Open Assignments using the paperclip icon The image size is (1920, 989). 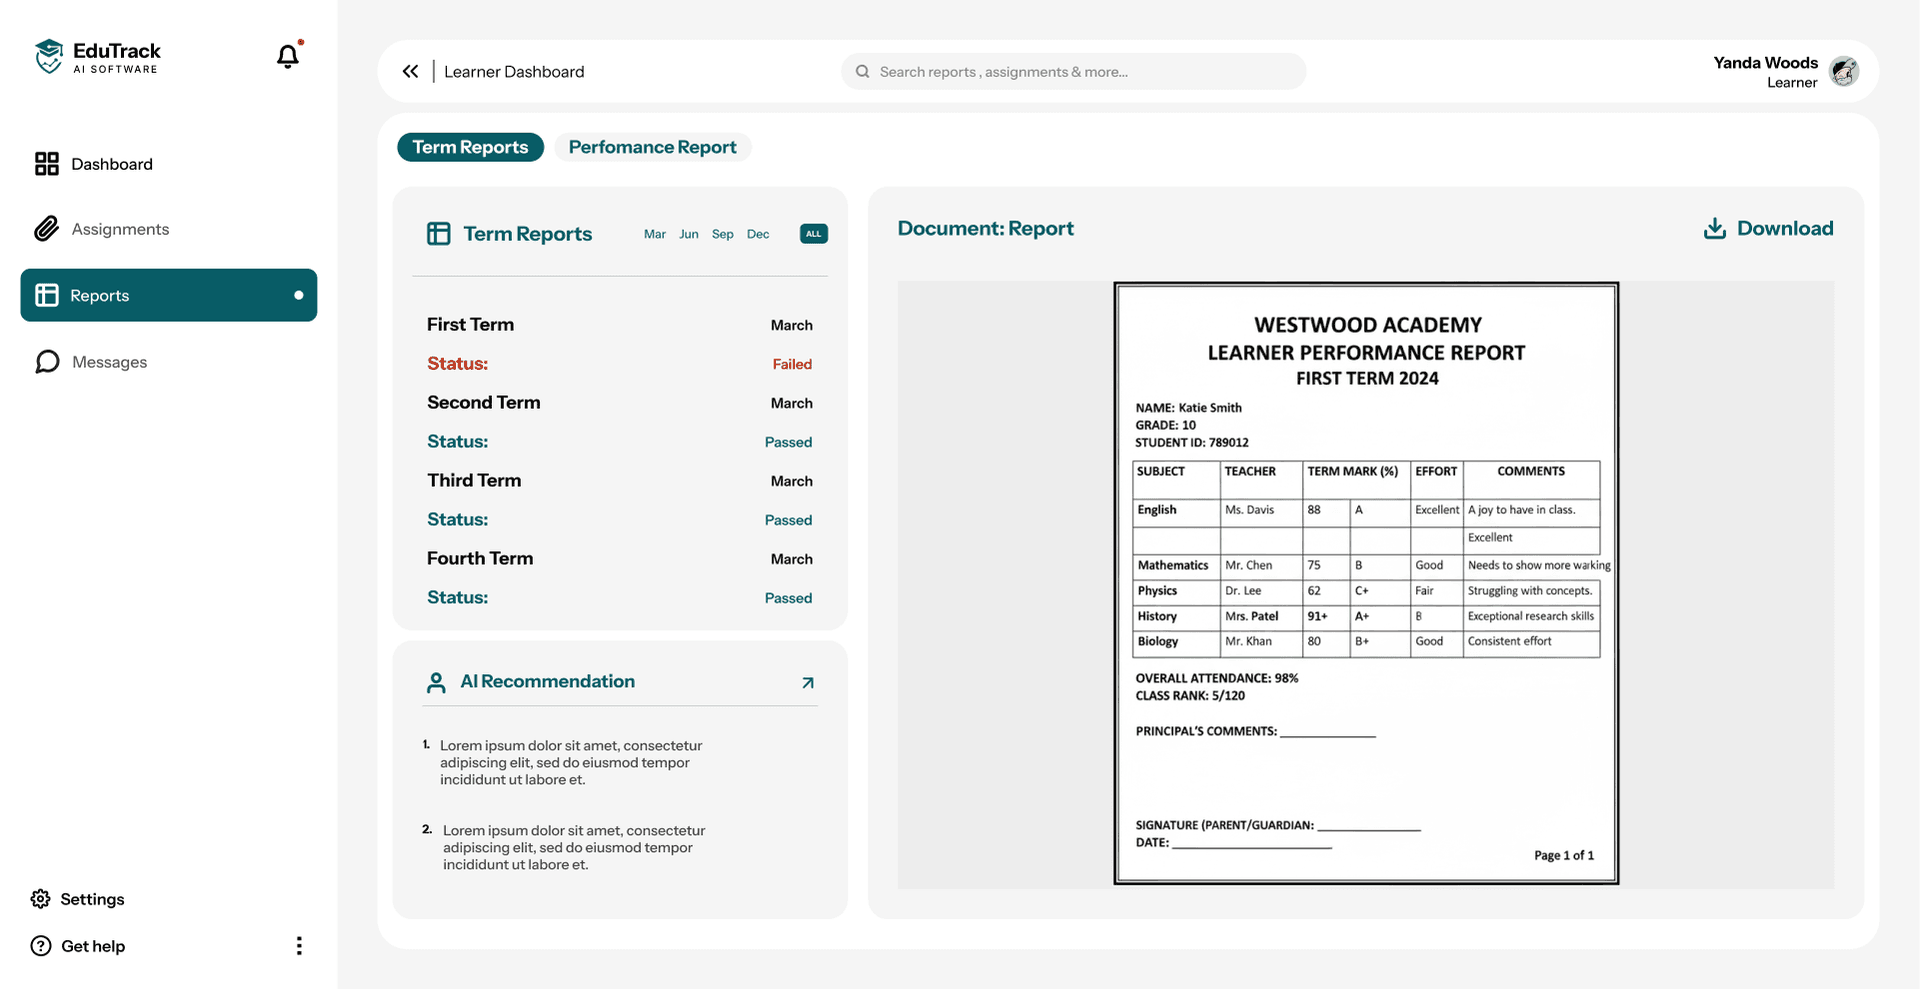(x=47, y=229)
